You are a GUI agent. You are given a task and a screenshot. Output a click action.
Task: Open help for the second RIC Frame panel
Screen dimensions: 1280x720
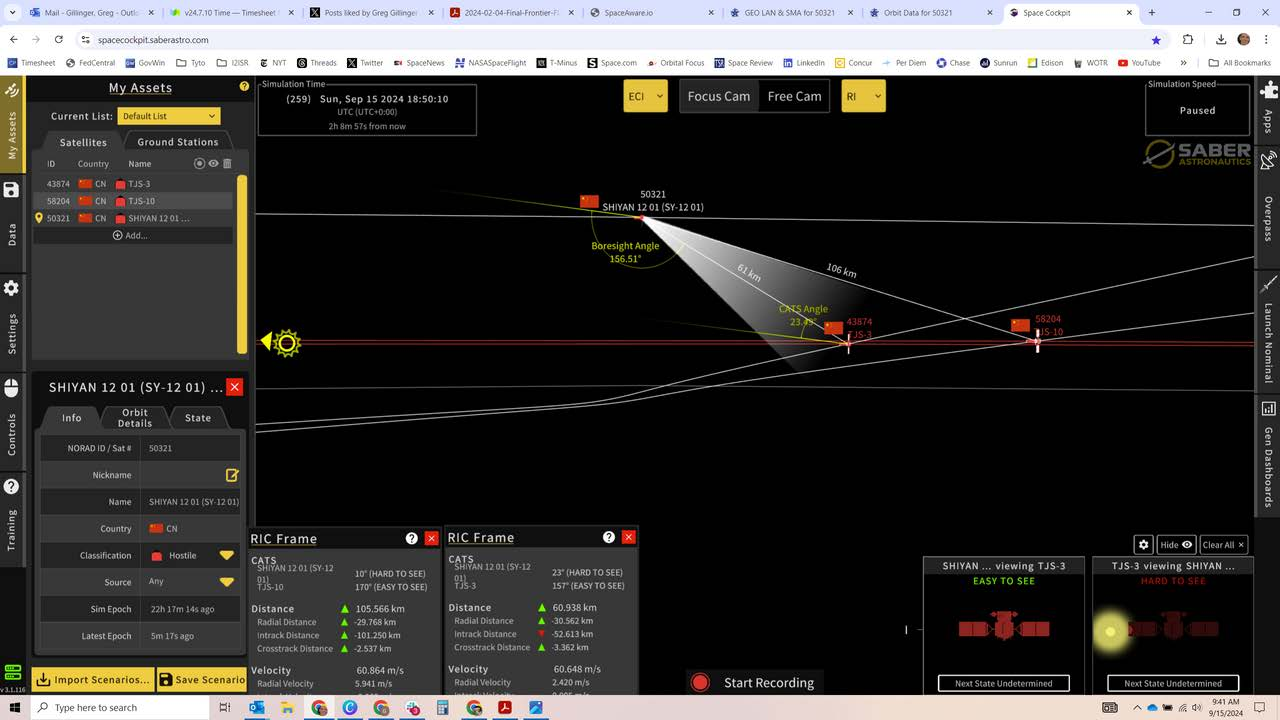tap(608, 537)
